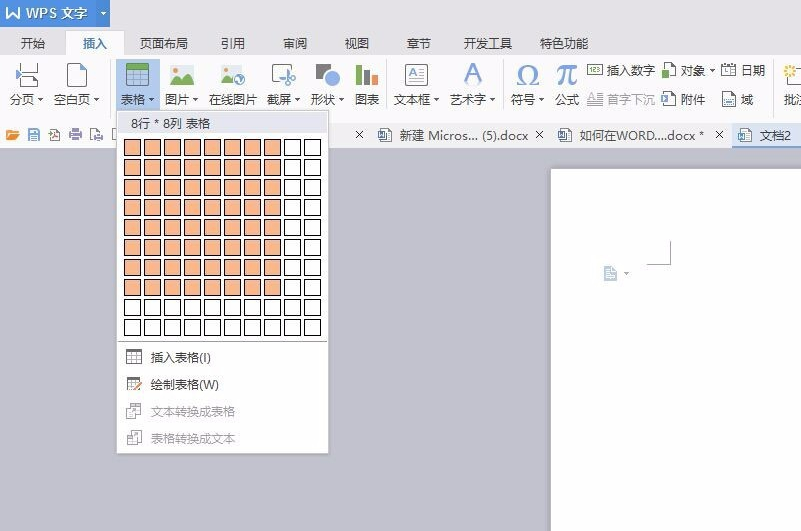Click the 在线图片 online picture icon
This screenshot has width=801, height=531.
tap(232, 75)
